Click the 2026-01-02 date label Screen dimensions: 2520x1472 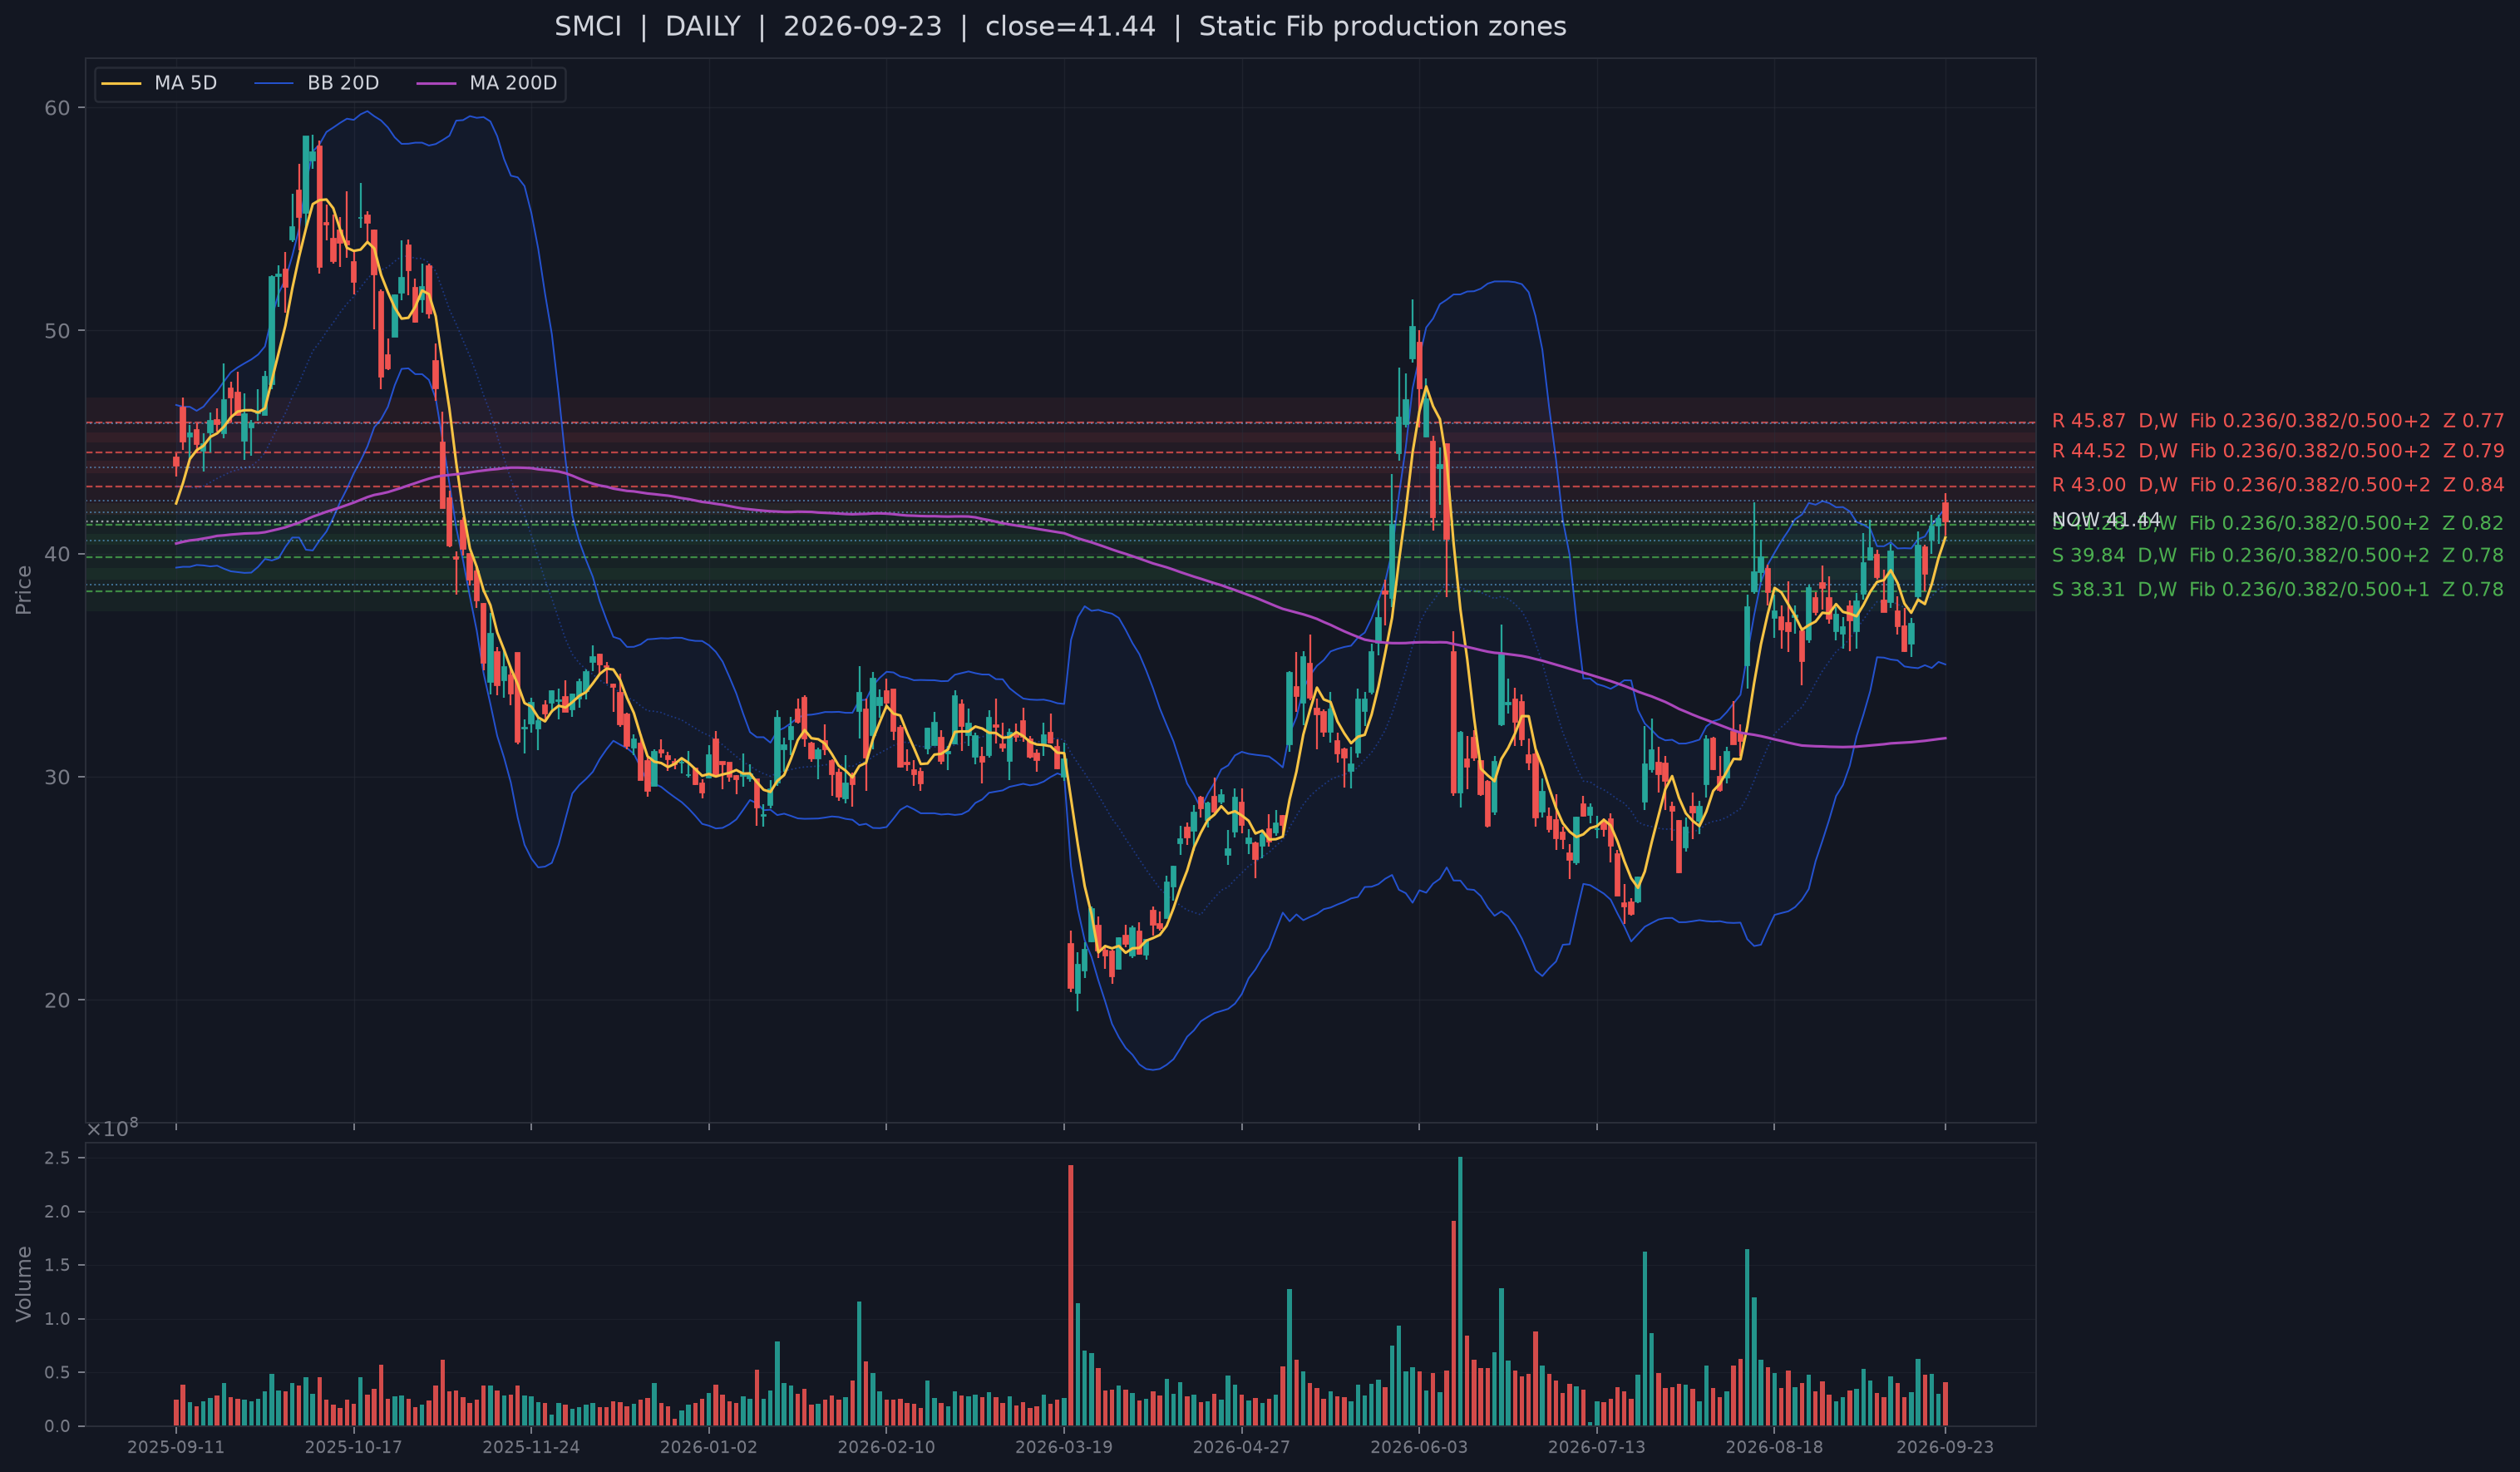pos(709,1447)
